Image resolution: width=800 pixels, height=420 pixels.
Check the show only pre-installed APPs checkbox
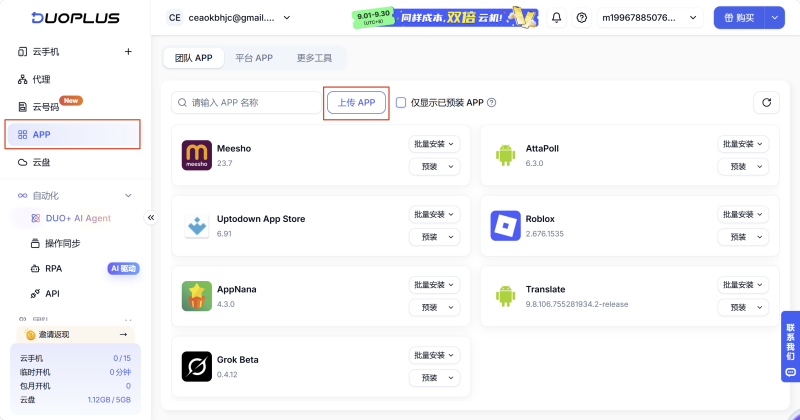click(401, 103)
